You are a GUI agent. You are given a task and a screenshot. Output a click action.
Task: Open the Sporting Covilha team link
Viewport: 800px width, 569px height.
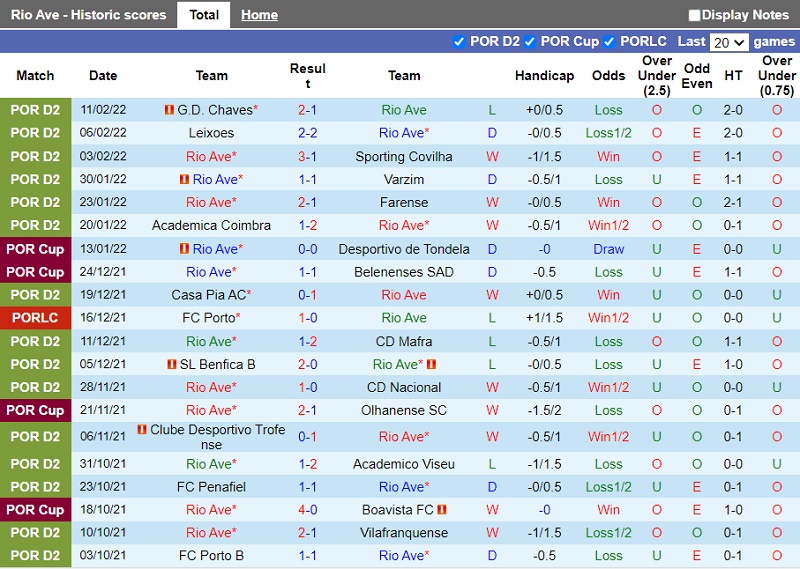(x=404, y=156)
